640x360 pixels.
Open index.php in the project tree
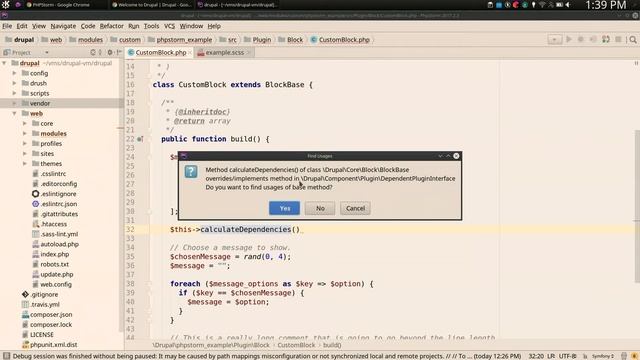click(x=55, y=254)
